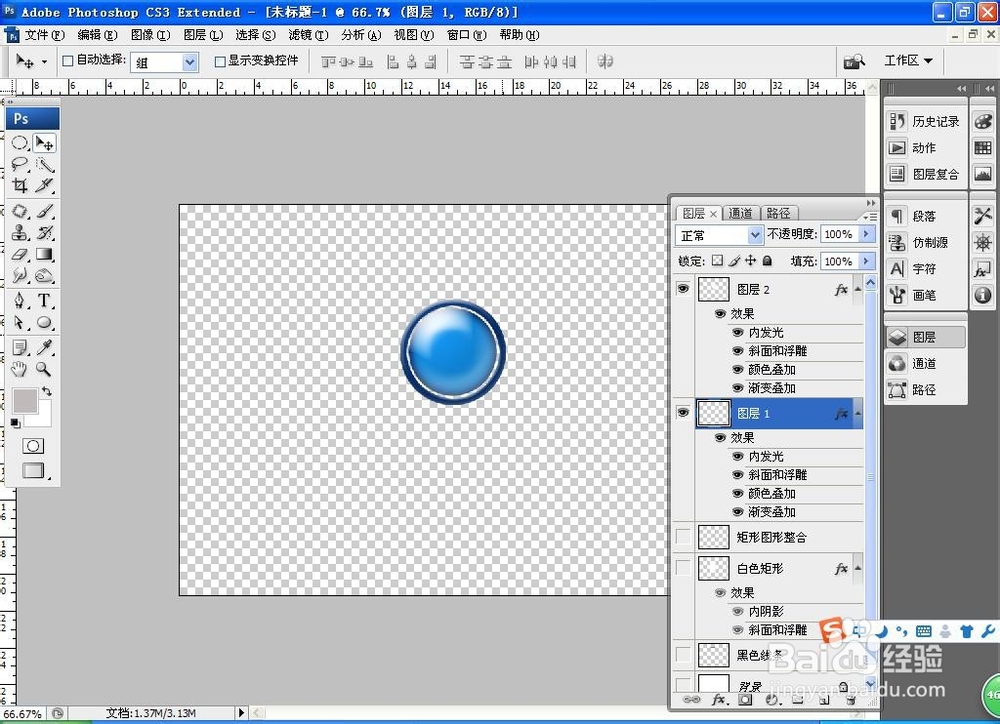Enable the 显示变换控件 checkbox
The height and width of the screenshot is (724, 1000).
click(220, 61)
